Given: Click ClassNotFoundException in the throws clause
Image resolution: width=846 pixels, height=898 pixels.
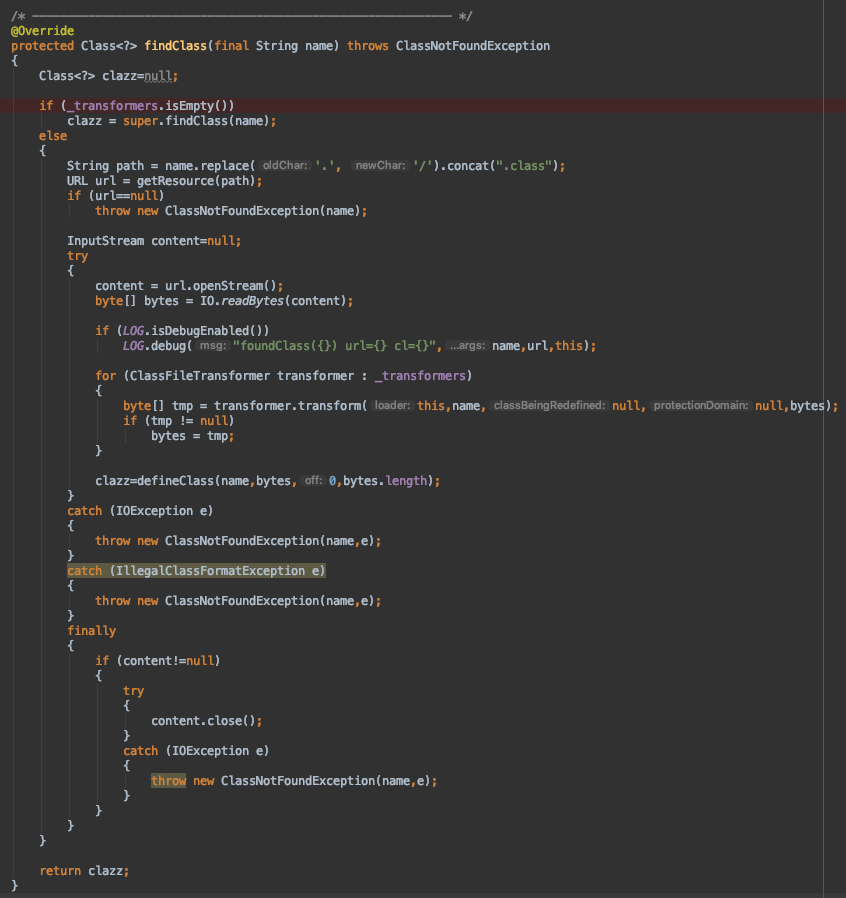Looking at the screenshot, I should pyautogui.click(x=473, y=46).
